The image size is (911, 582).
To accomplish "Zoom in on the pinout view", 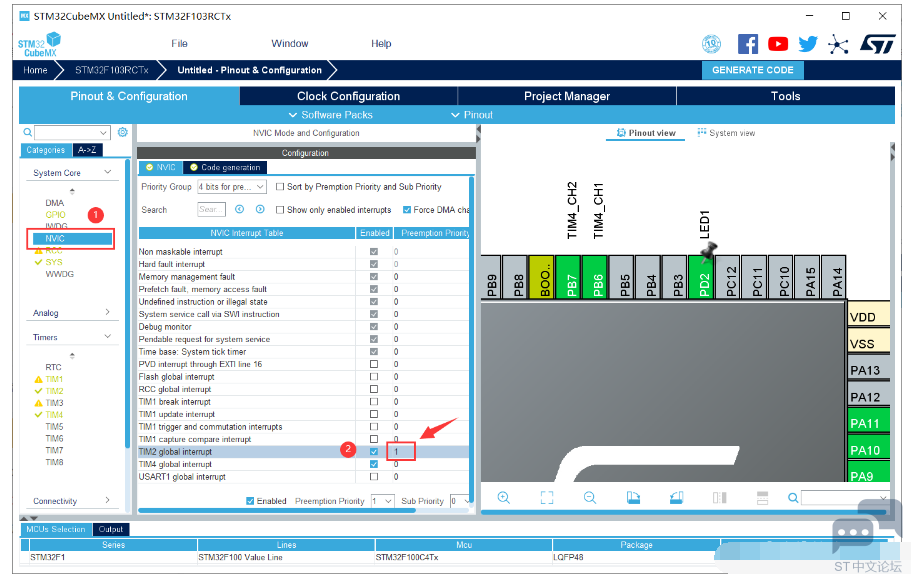I will [x=503, y=498].
